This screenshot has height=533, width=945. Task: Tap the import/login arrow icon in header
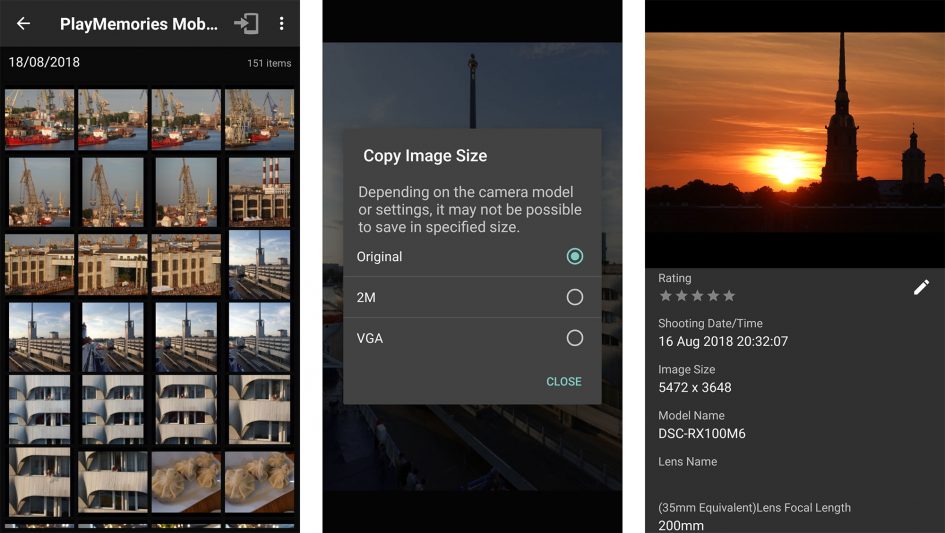(246, 24)
